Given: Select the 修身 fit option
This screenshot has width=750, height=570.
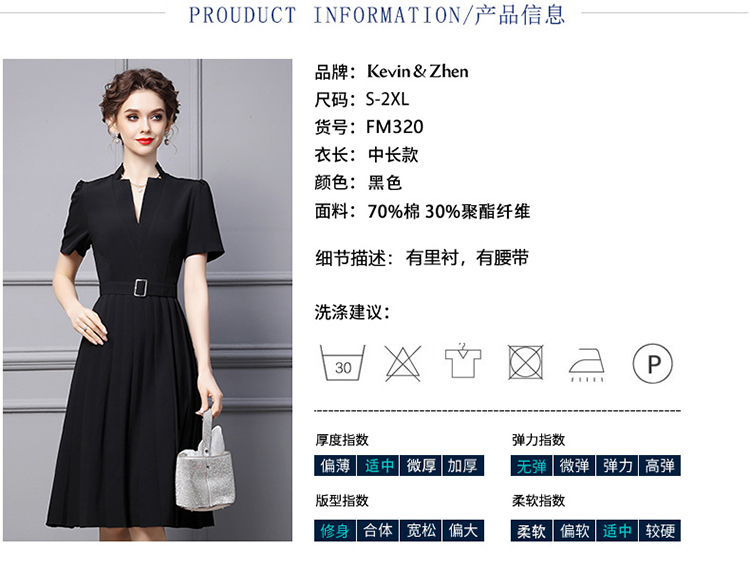Looking at the screenshot, I should point(335,530).
